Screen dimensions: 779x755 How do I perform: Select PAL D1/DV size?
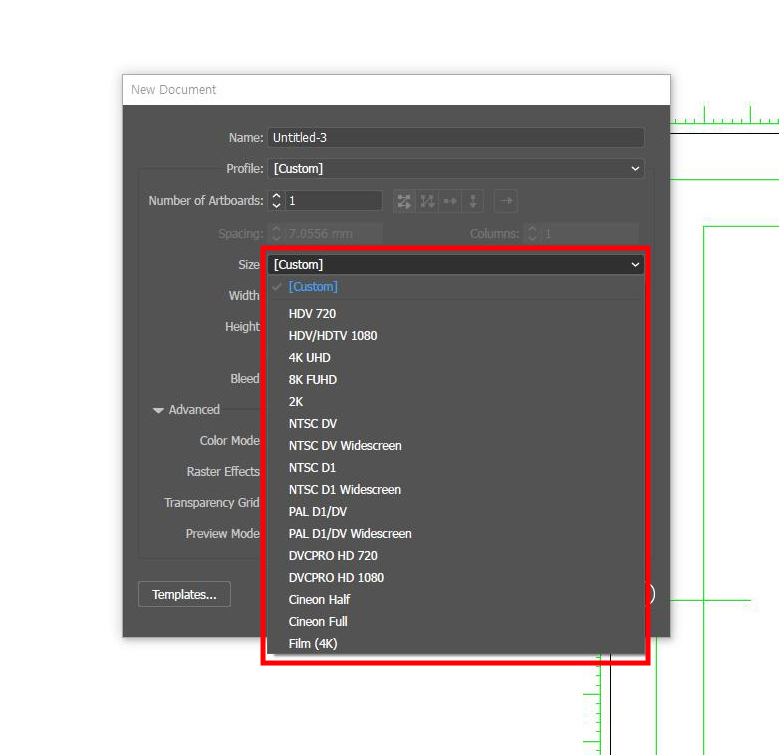[x=456, y=512]
